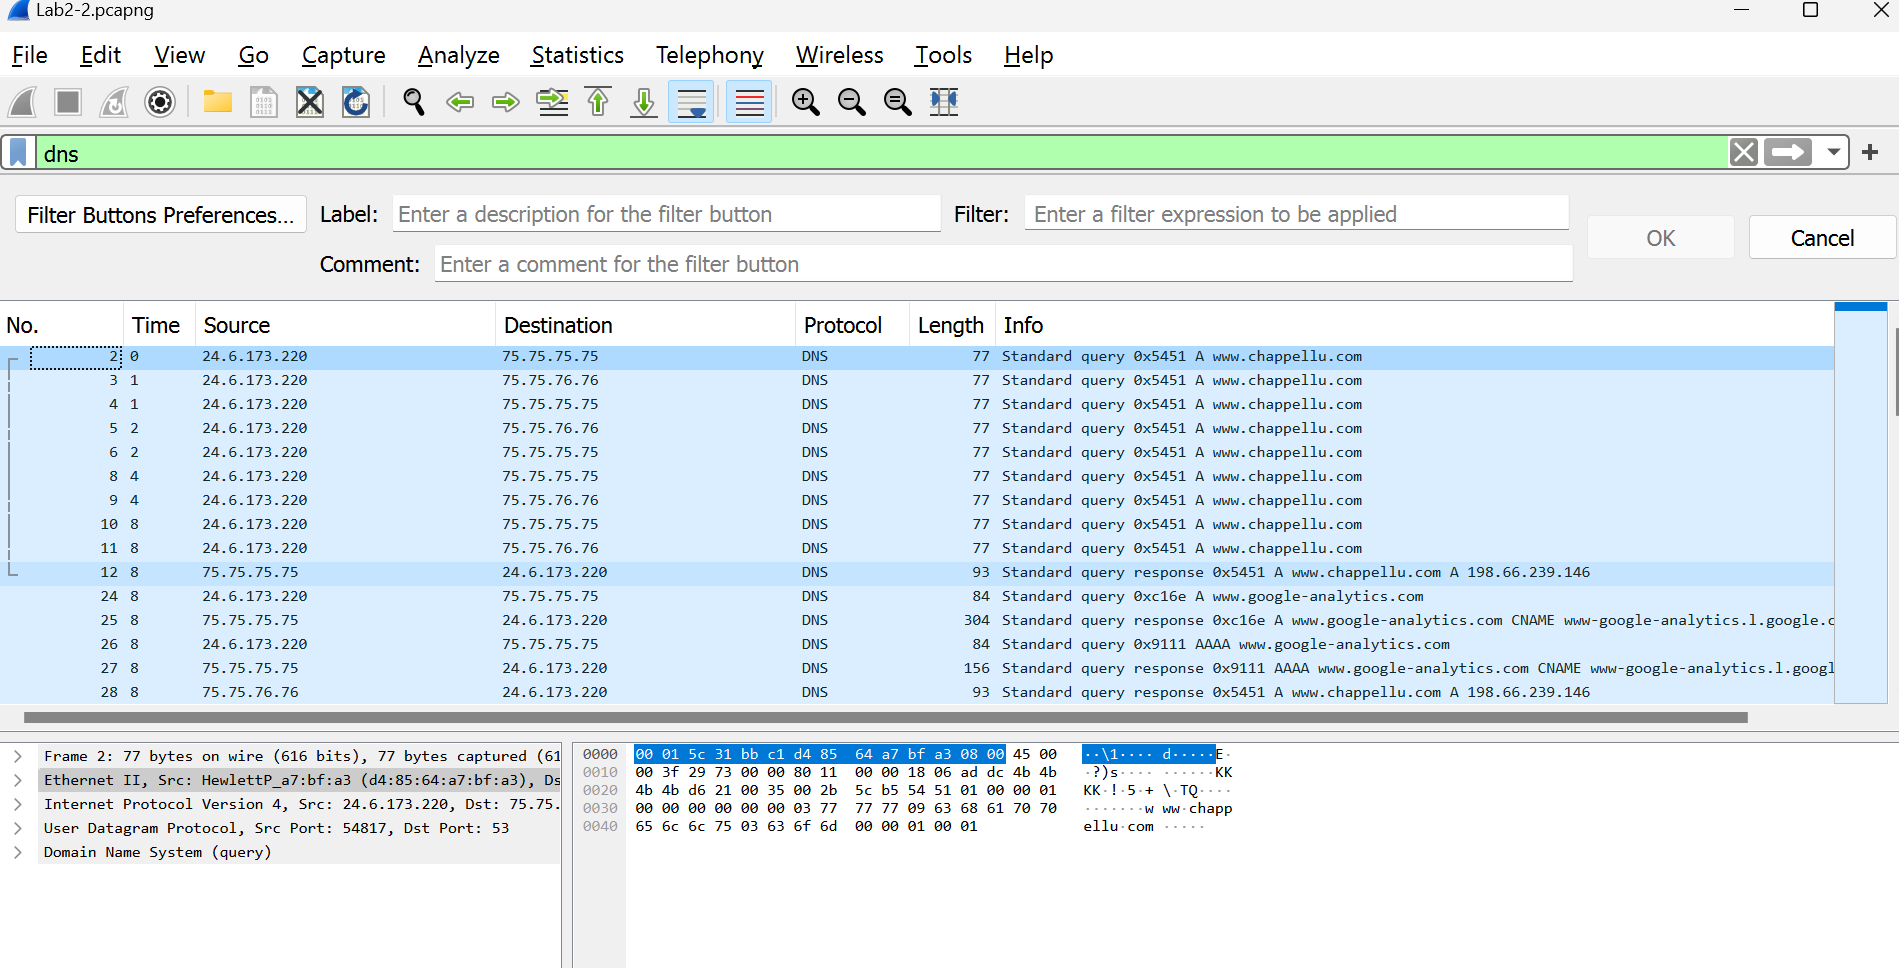Clear the dns display filter
The height and width of the screenshot is (968, 1899).
pos(1744,152)
